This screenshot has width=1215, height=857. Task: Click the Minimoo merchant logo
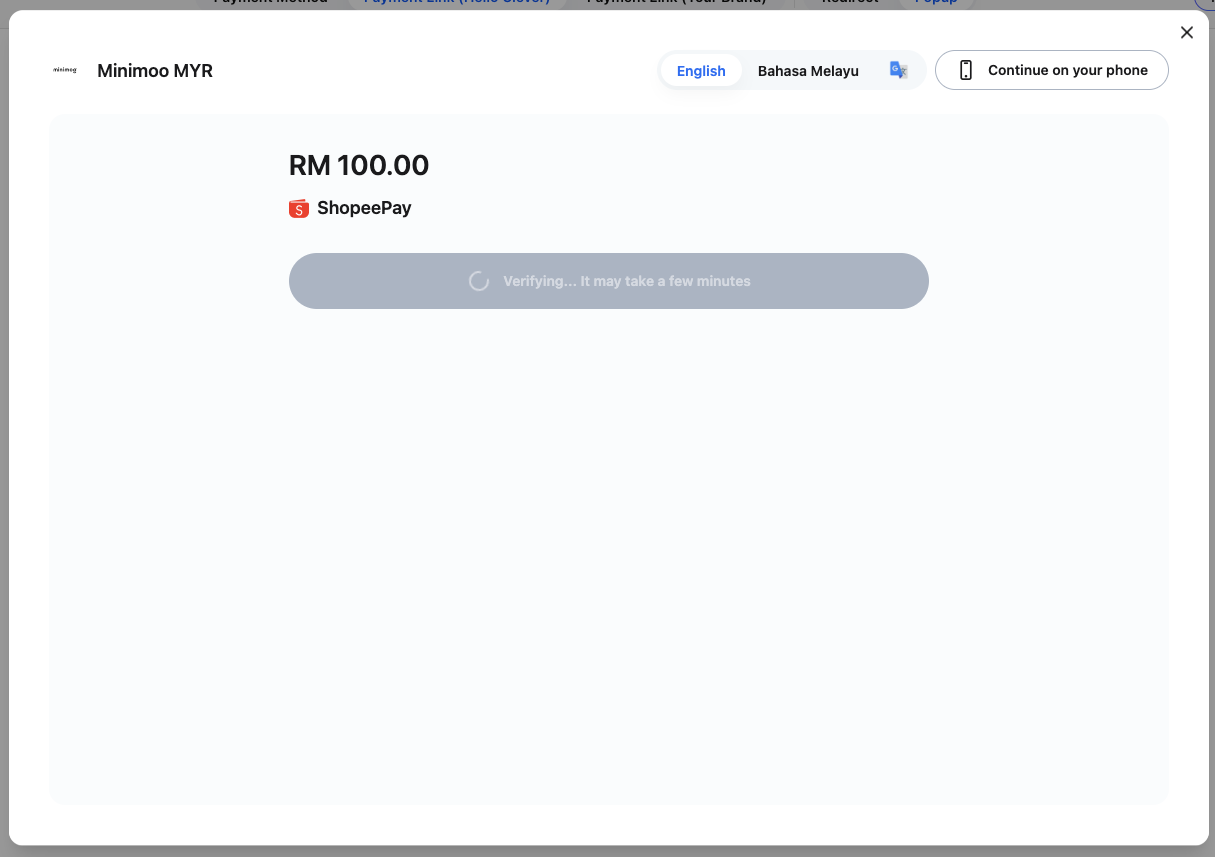(64, 70)
